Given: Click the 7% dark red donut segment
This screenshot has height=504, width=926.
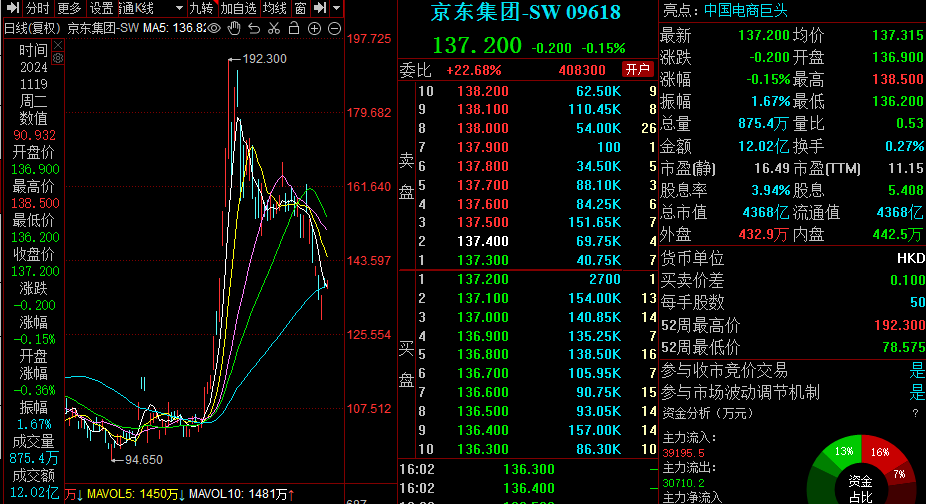Looking at the screenshot, I should (899, 474).
